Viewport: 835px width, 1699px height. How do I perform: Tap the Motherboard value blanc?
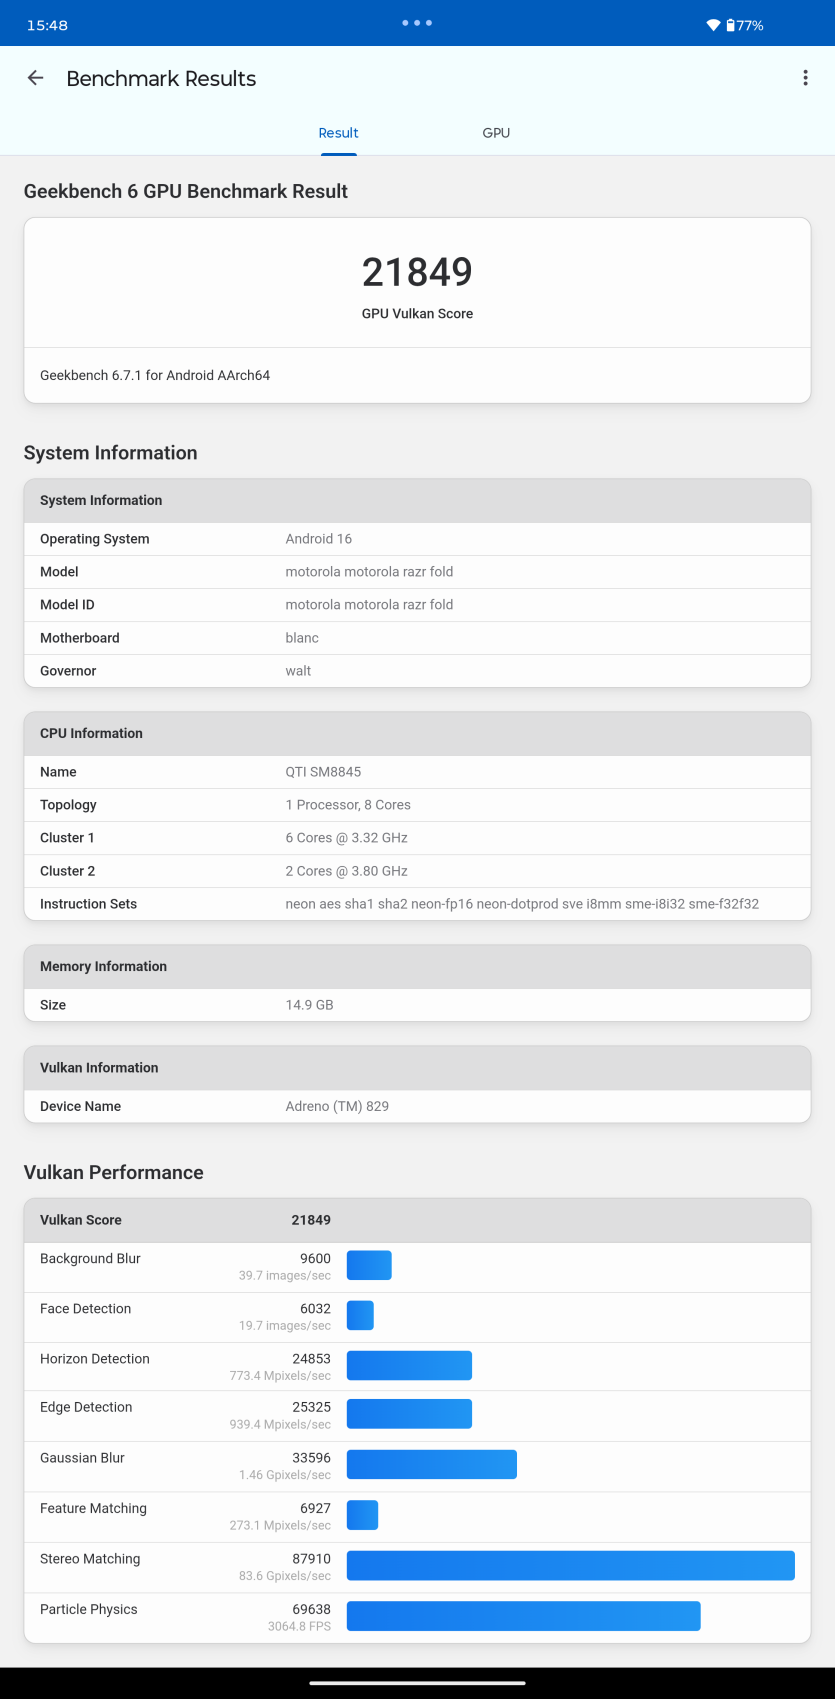302,638
